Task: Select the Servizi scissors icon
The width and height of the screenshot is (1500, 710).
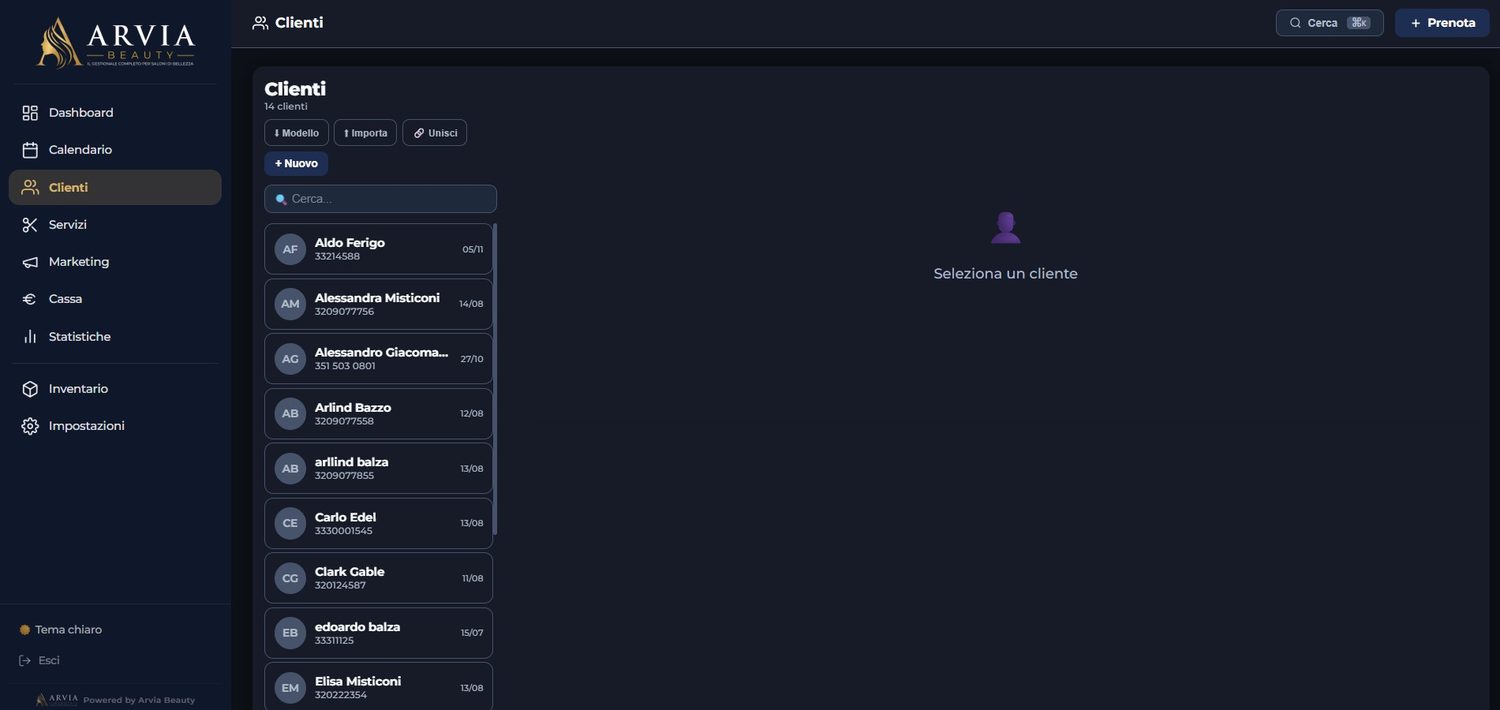Action: 30,225
